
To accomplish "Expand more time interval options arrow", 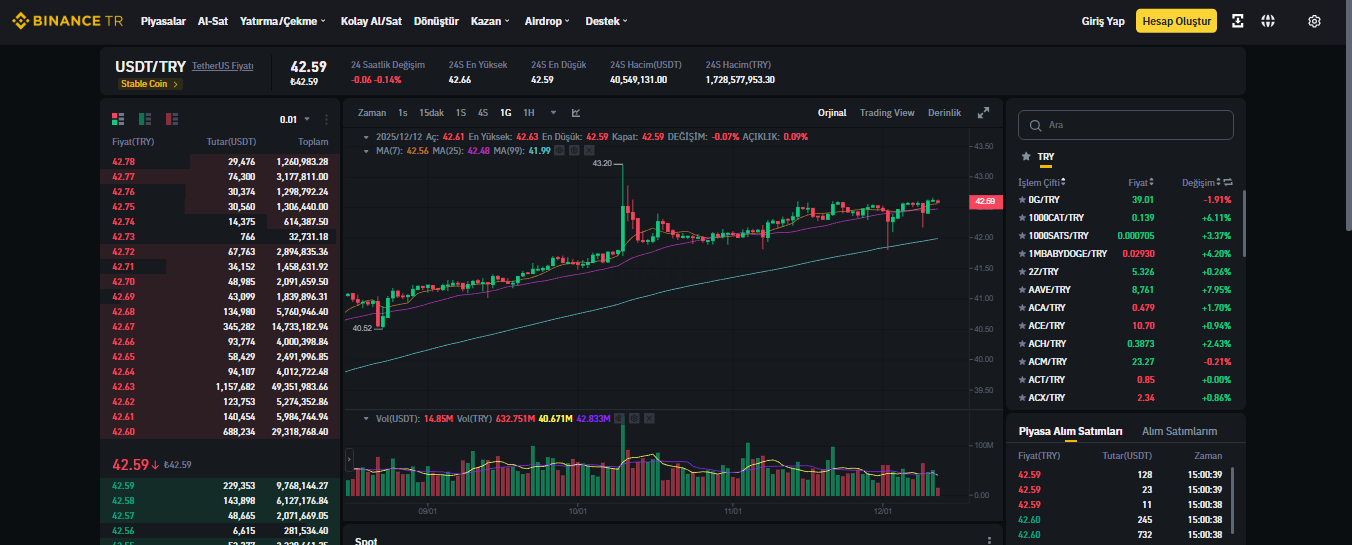I will click(x=552, y=113).
